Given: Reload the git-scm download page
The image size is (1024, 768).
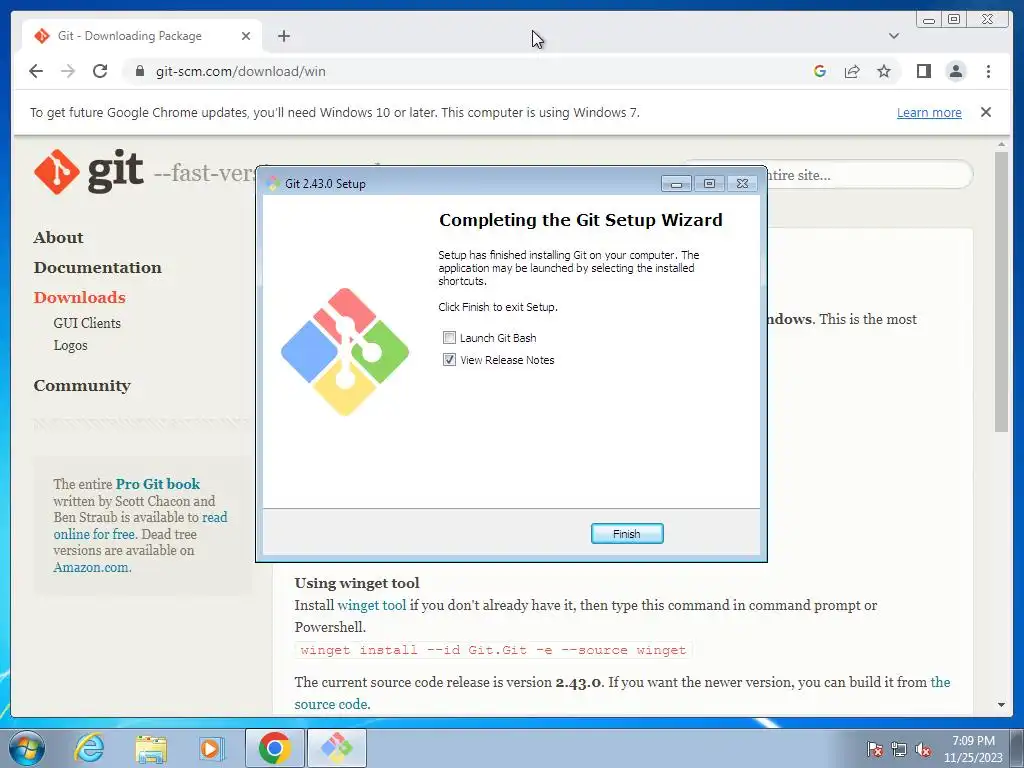Looking at the screenshot, I should click(x=100, y=71).
